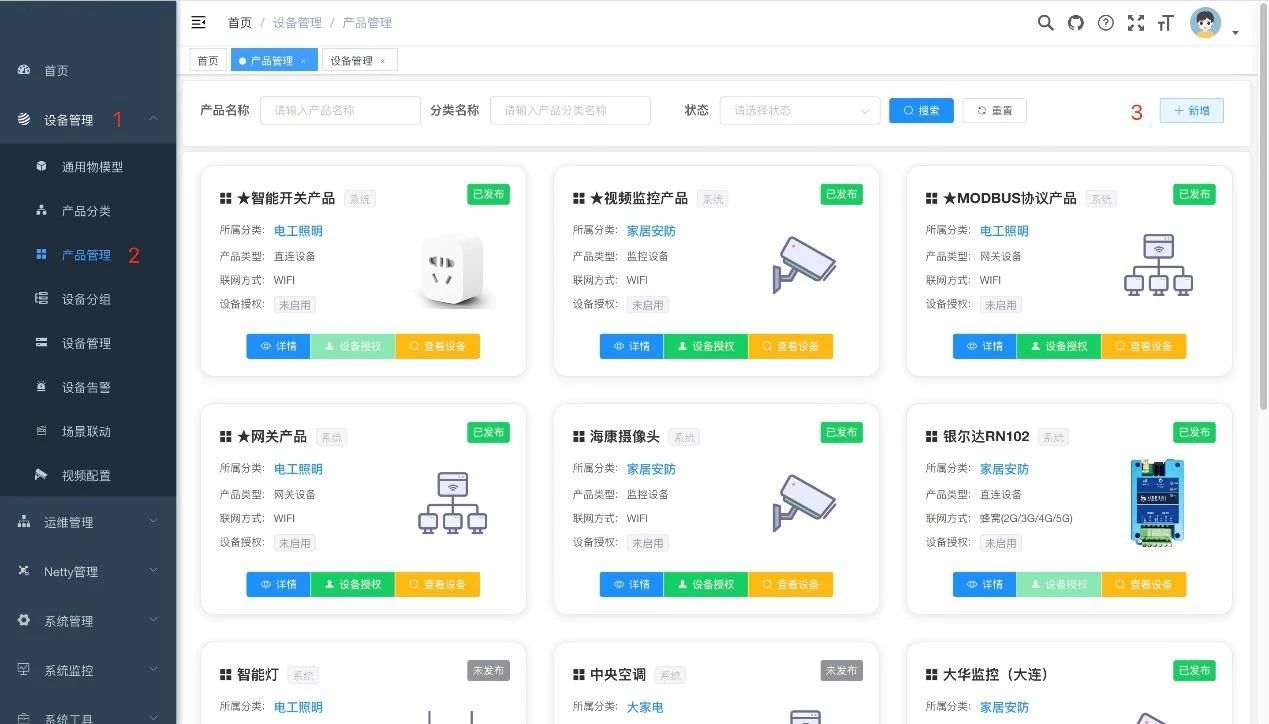The height and width of the screenshot is (724, 1269).
Task: Open the GitHub repository icon
Action: pos(1075,23)
